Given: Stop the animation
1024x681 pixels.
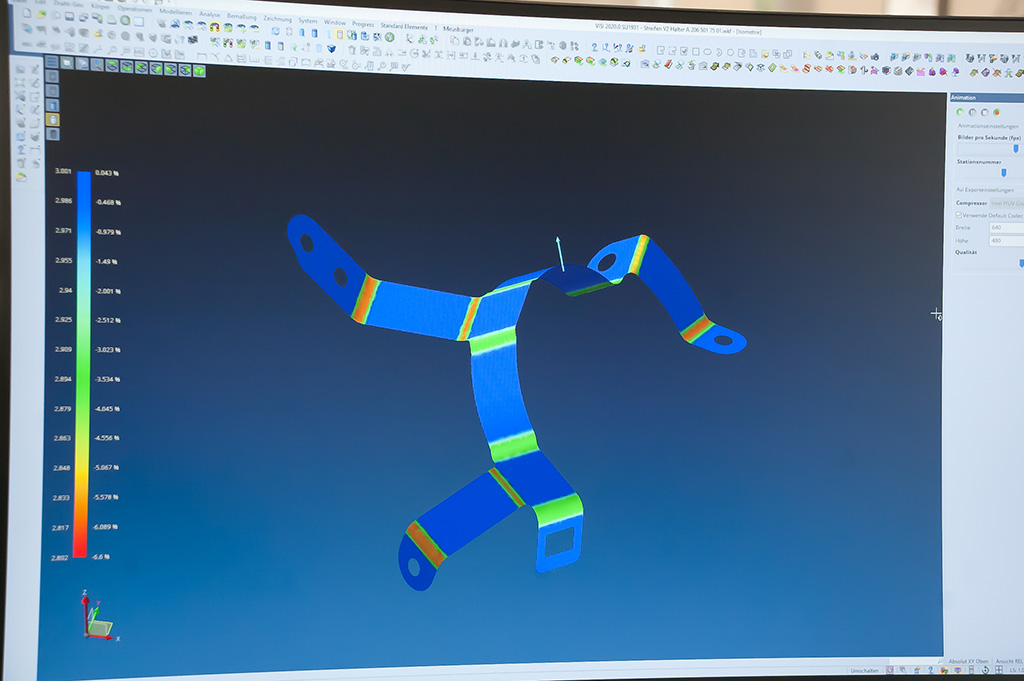Looking at the screenshot, I should [984, 112].
